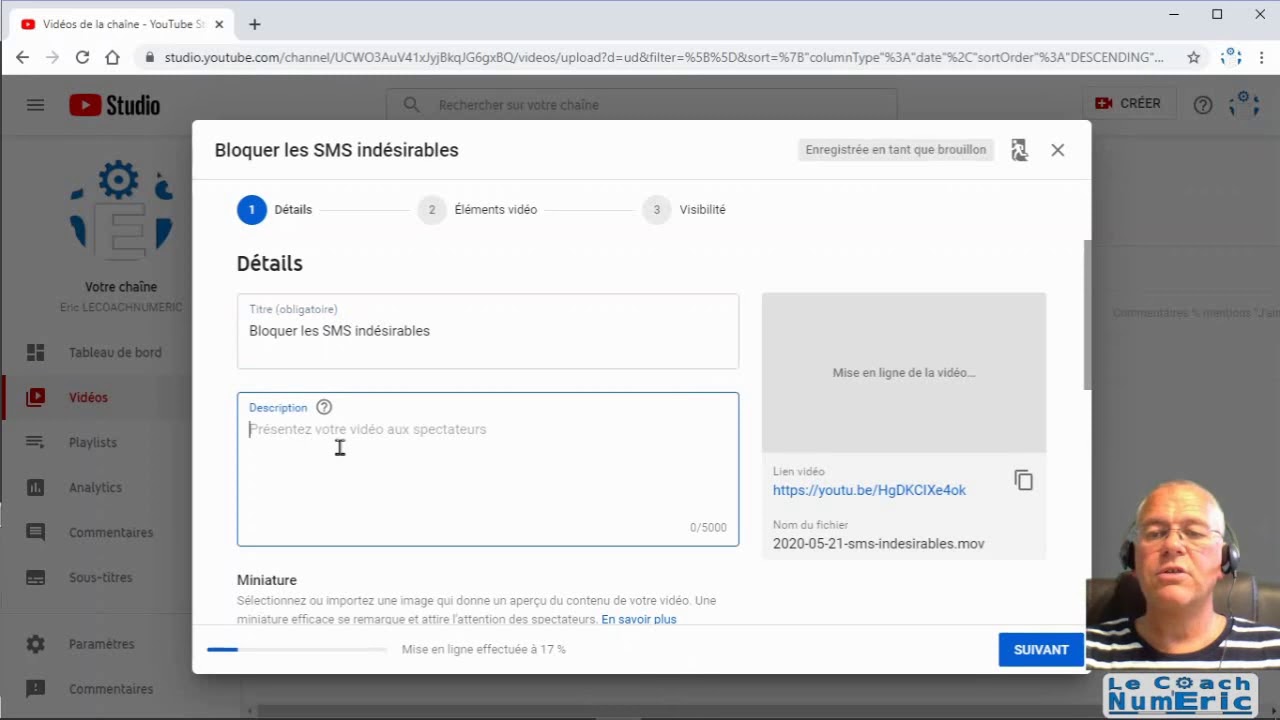Image resolution: width=1280 pixels, height=720 pixels.
Task: Select the Détails step
Action: 275,209
